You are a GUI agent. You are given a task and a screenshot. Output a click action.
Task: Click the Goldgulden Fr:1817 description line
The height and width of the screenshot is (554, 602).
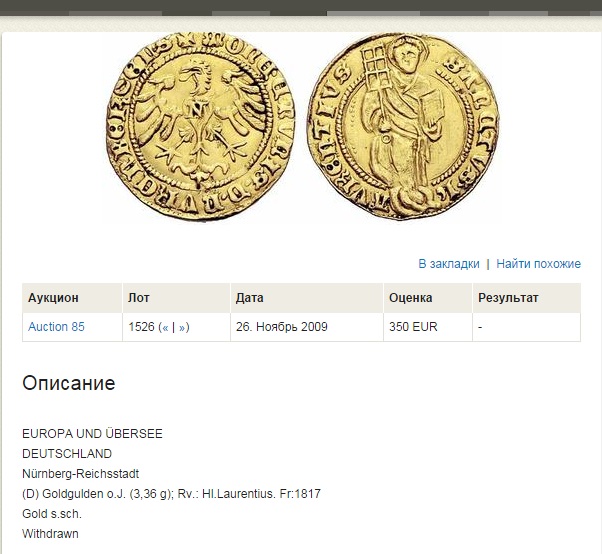[171, 494]
